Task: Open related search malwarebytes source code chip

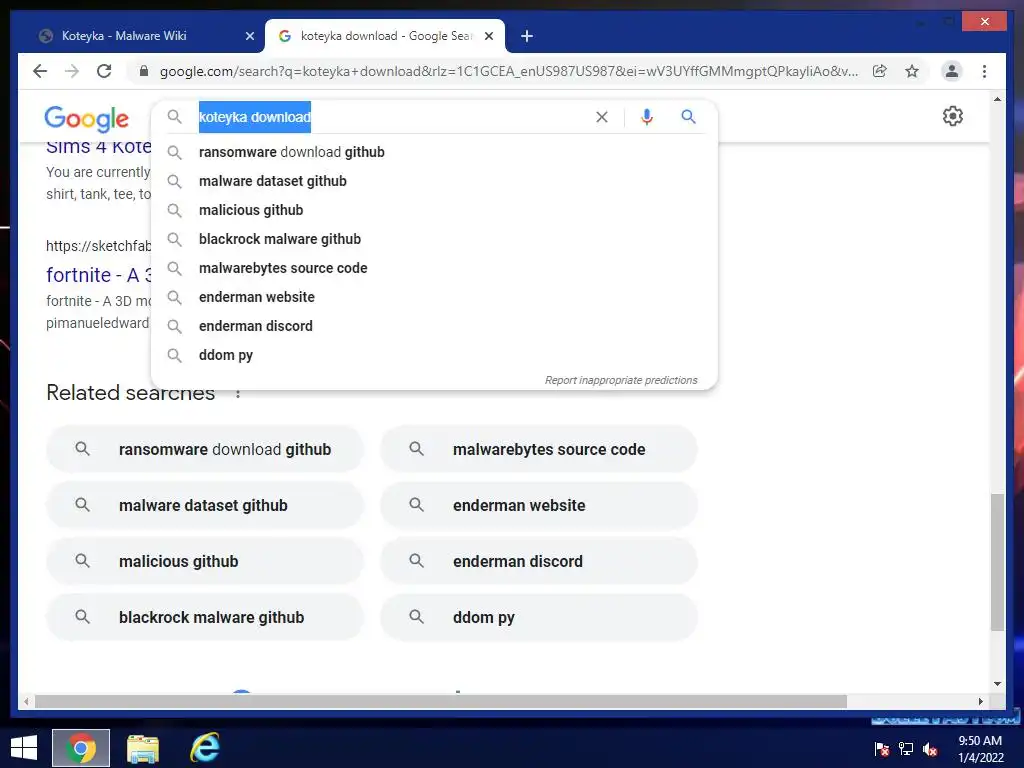Action: [x=539, y=449]
